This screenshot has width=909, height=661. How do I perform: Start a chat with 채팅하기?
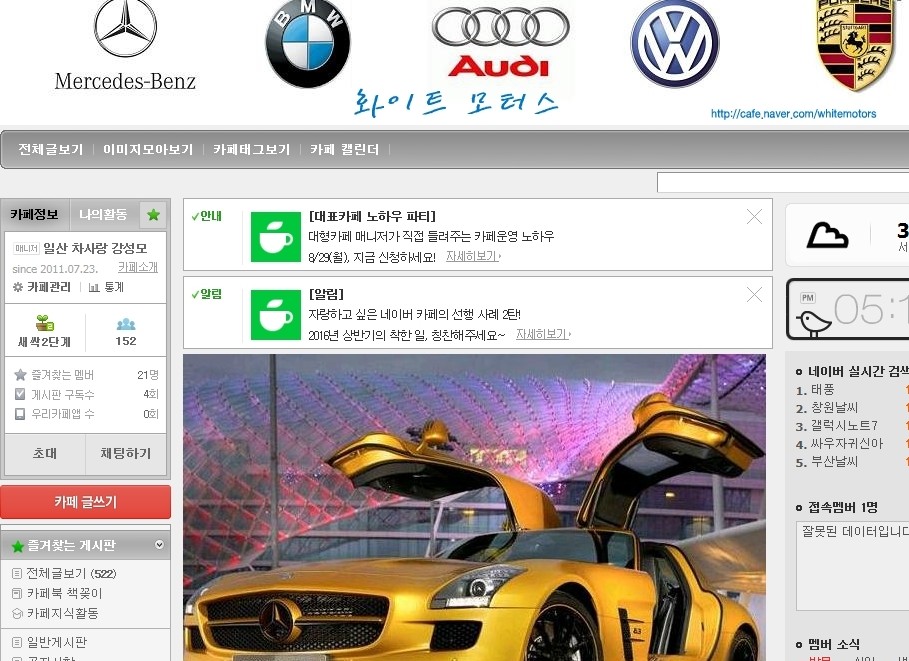pos(126,453)
